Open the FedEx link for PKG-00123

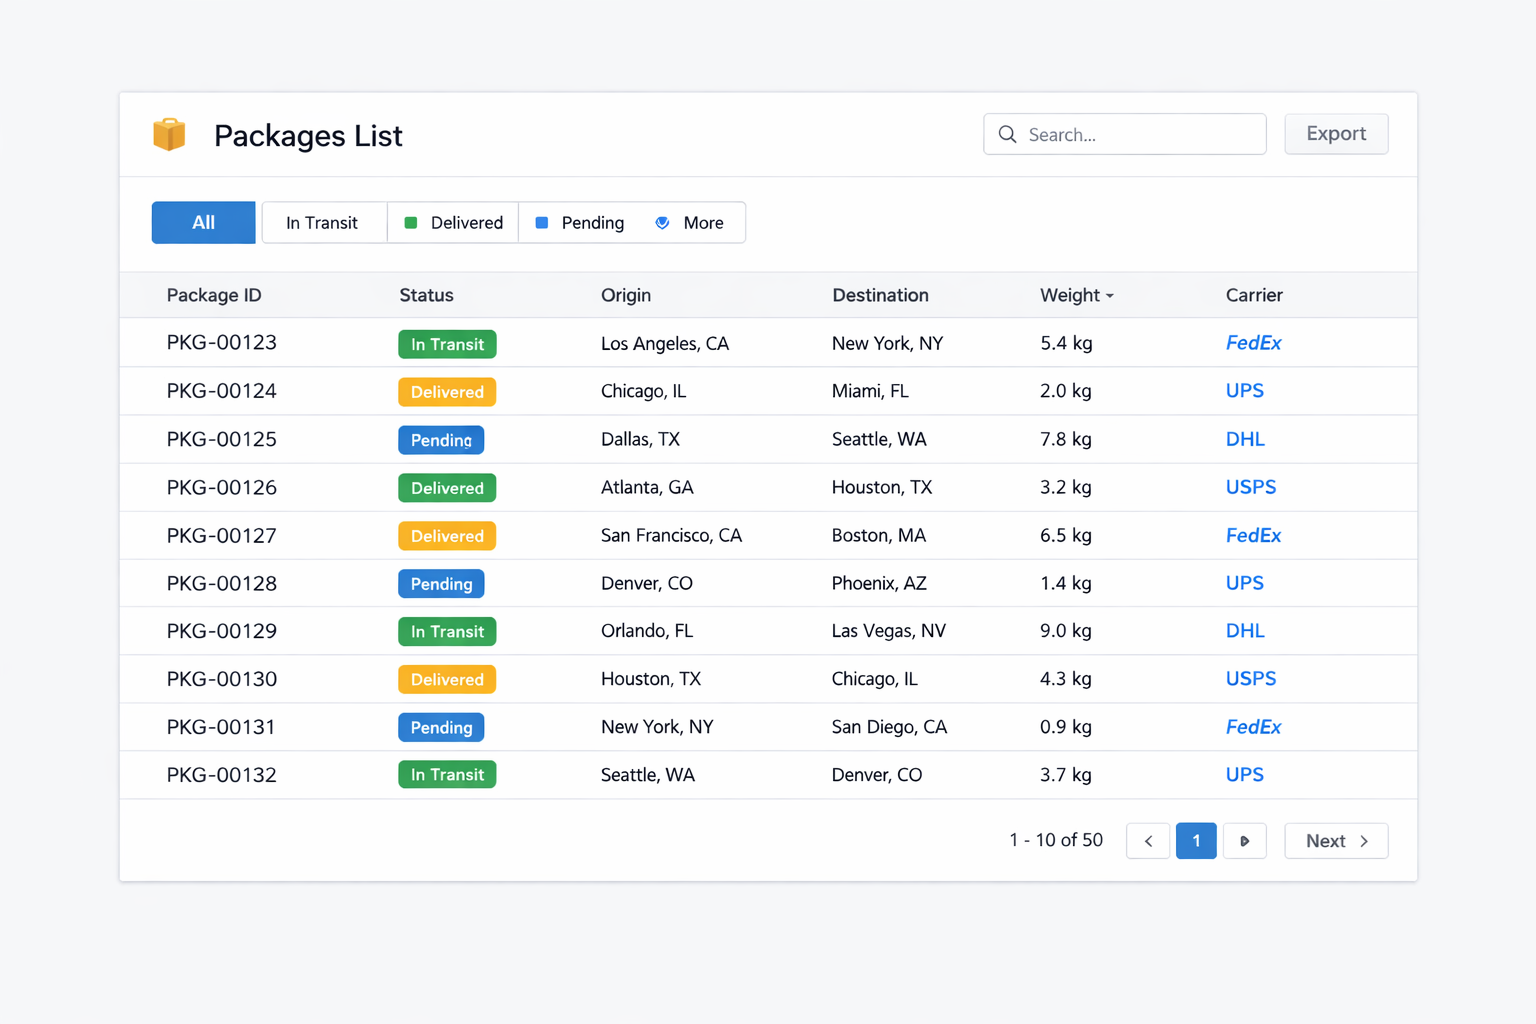[x=1253, y=343]
